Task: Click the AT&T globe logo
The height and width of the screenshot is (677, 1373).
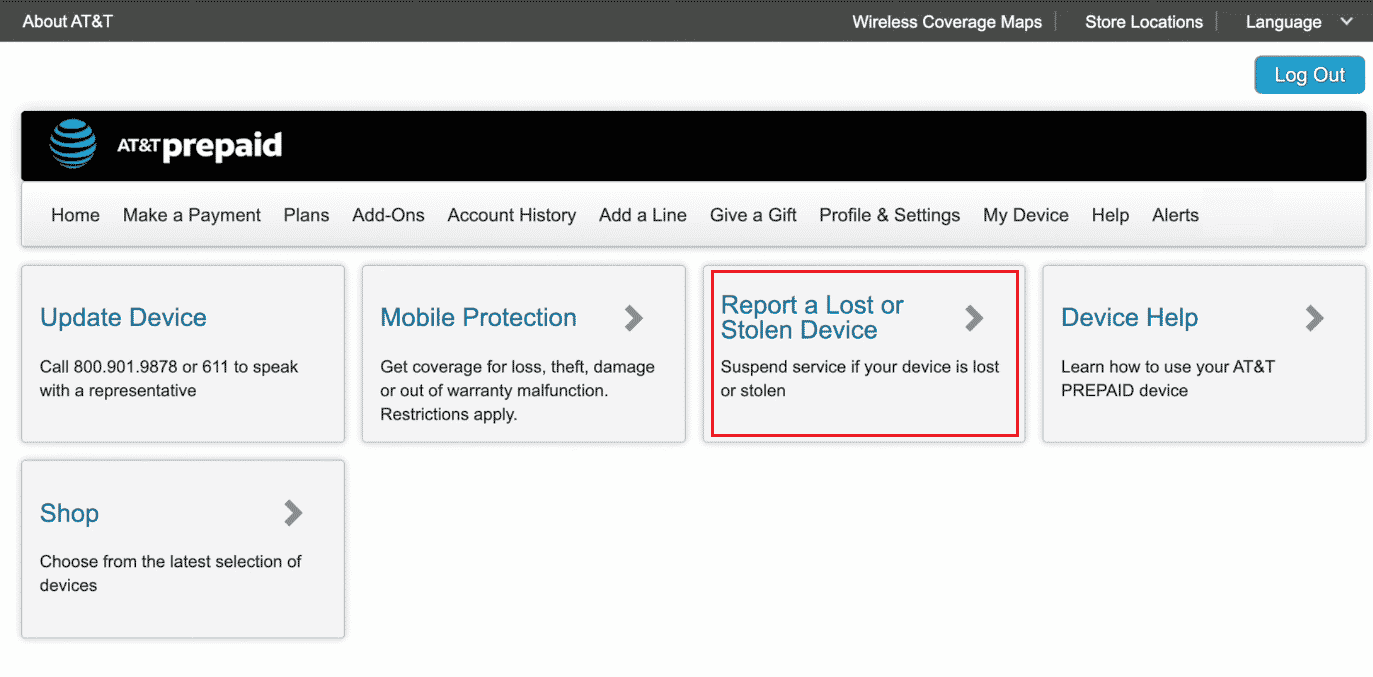Action: 73,144
